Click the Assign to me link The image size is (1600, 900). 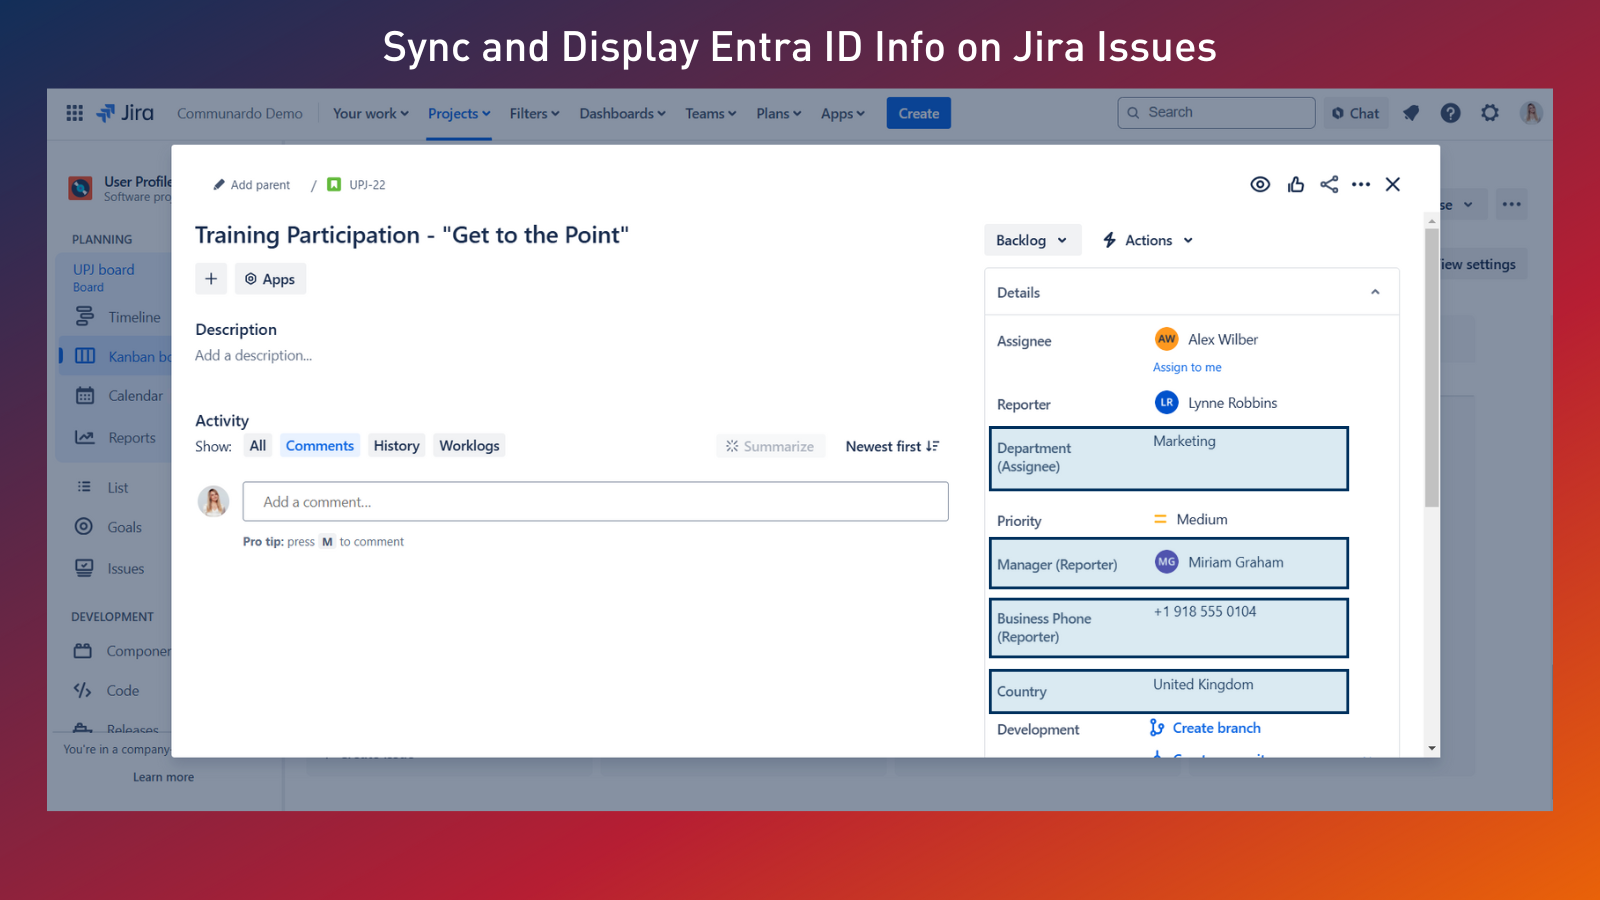click(x=1187, y=367)
